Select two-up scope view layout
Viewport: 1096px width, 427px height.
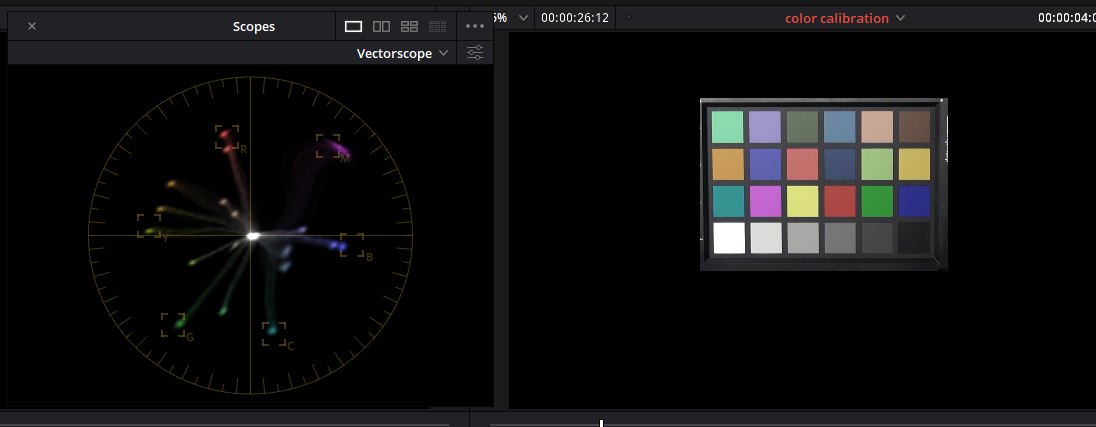(x=382, y=27)
